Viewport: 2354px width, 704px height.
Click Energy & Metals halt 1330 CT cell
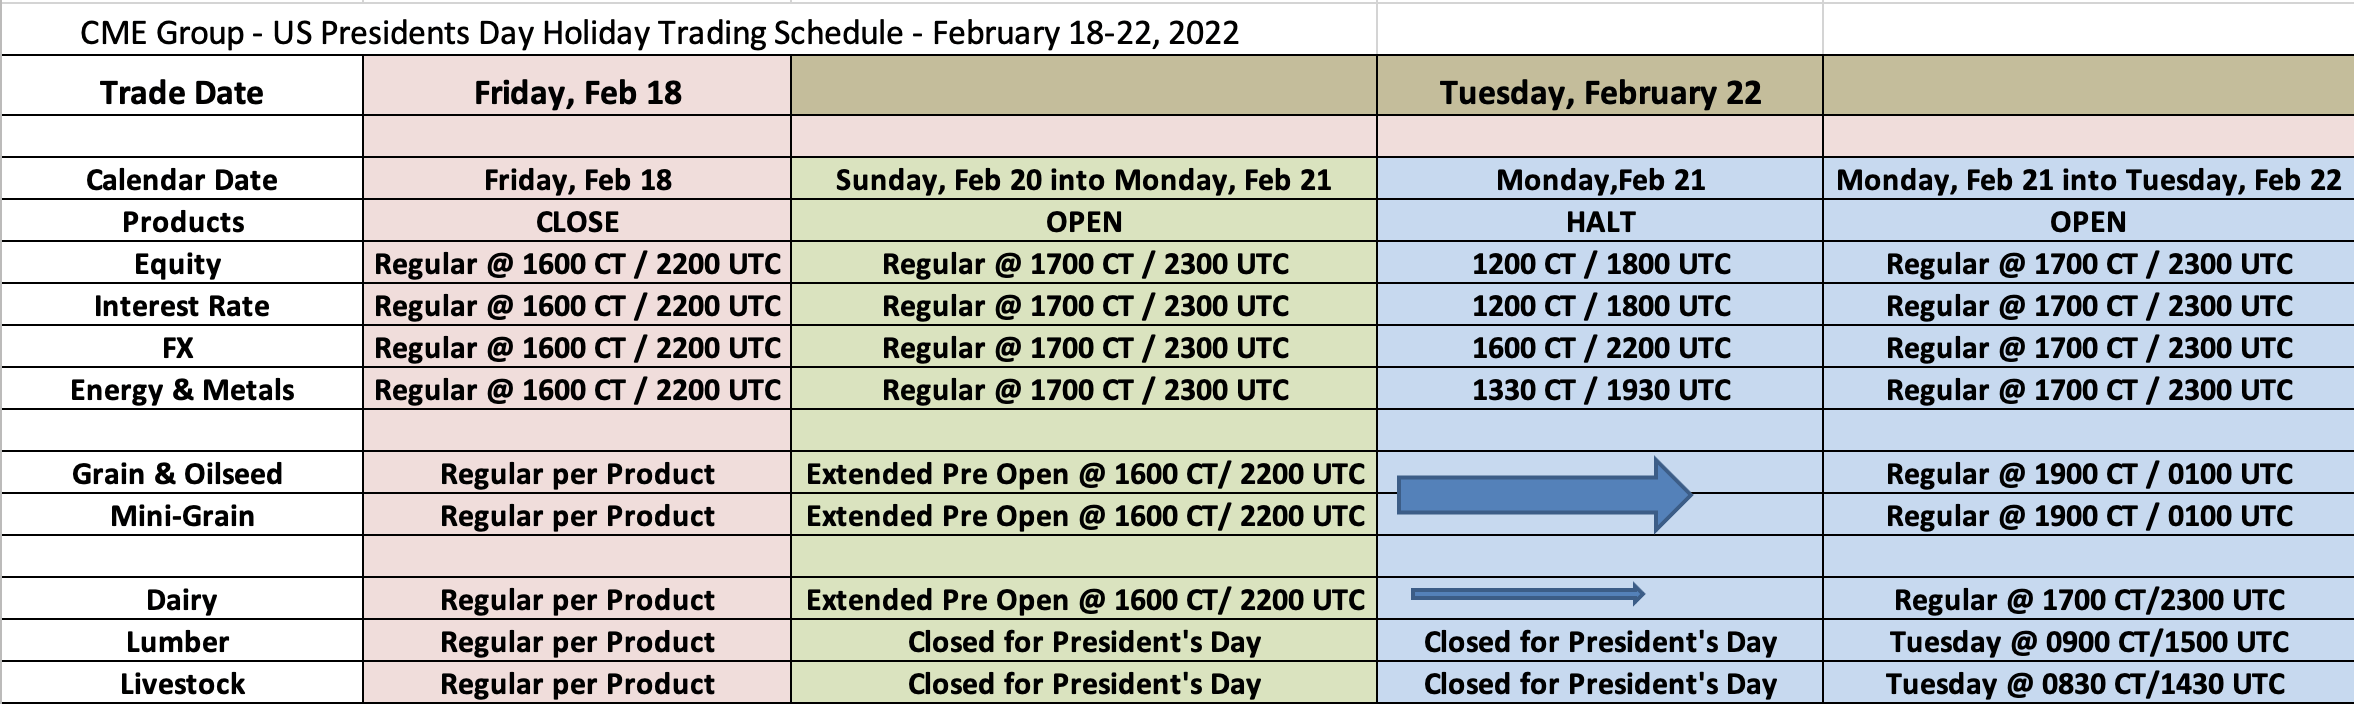point(1600,389)
